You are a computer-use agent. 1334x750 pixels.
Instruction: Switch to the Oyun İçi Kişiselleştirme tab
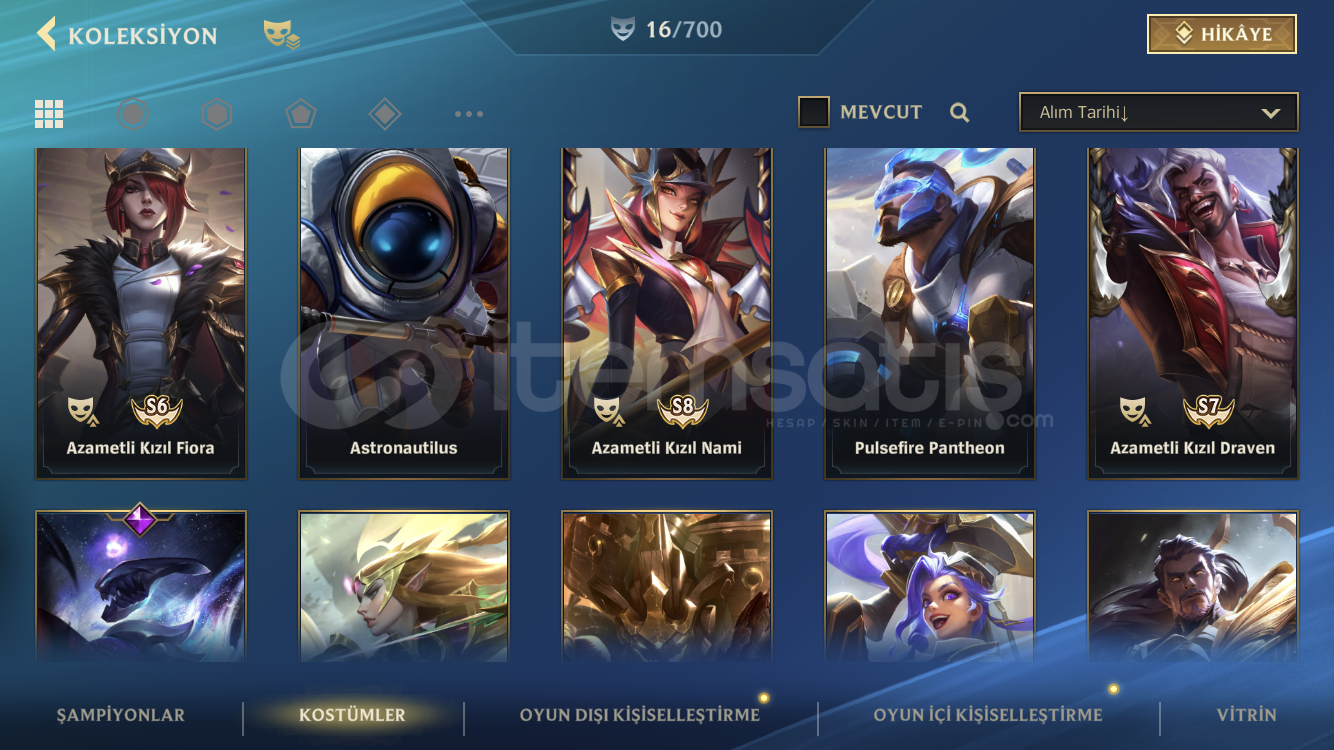click(x=988, y=715)
